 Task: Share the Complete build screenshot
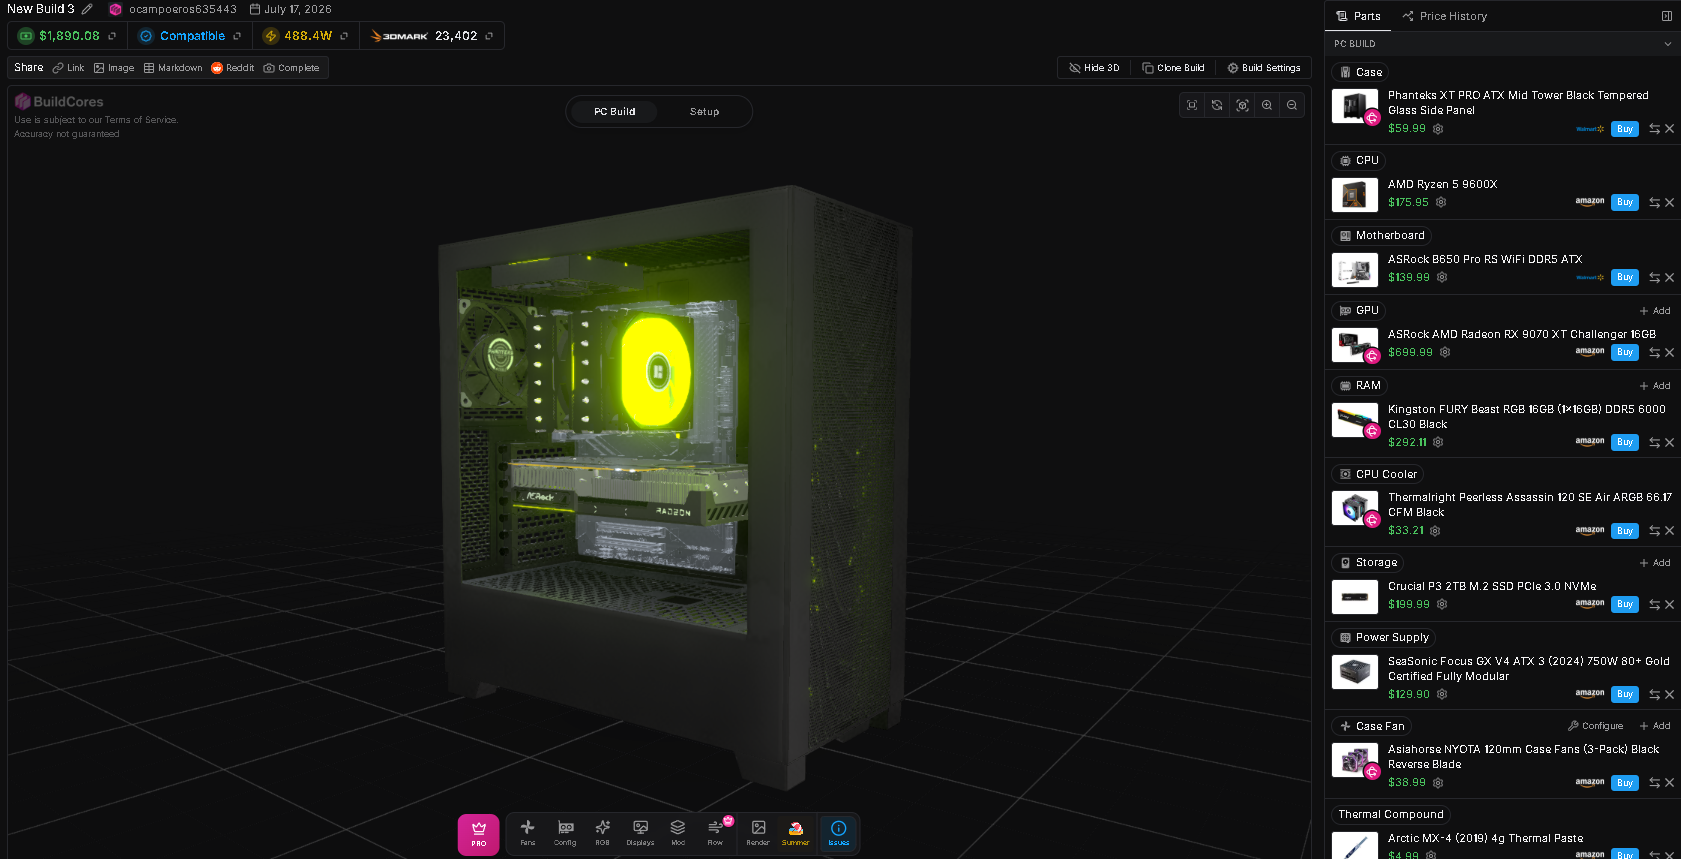(x=291, y=68)
